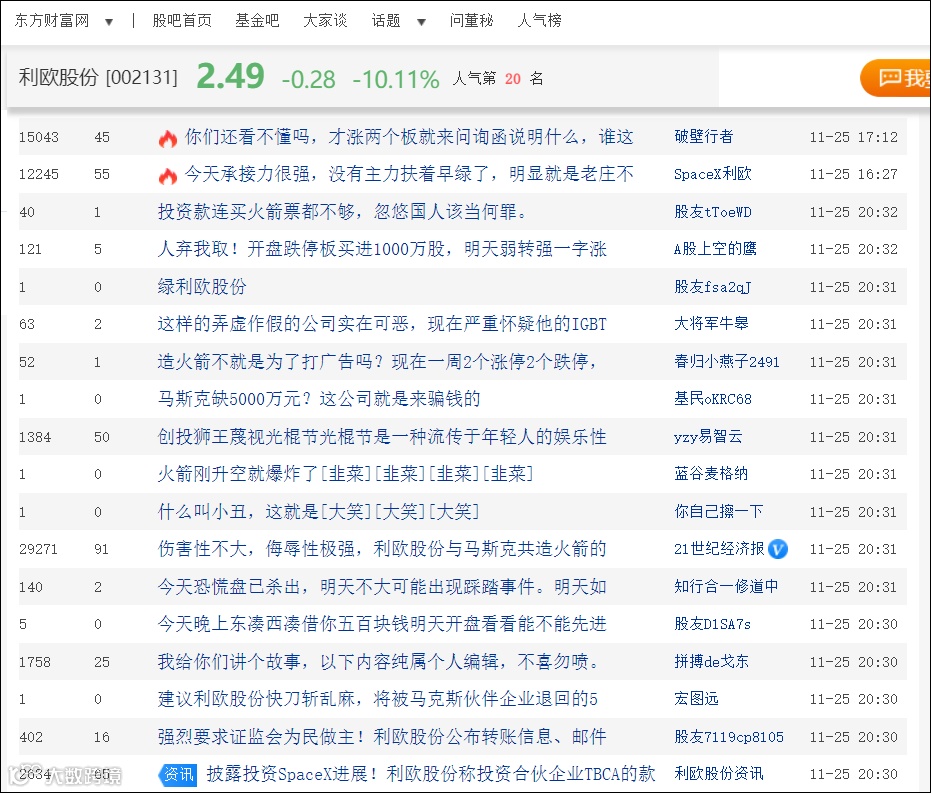This screenshot has width=931, height=793.
Task: Visit author SpaceX利欧 profile
Action: click(x=712, y=174)
